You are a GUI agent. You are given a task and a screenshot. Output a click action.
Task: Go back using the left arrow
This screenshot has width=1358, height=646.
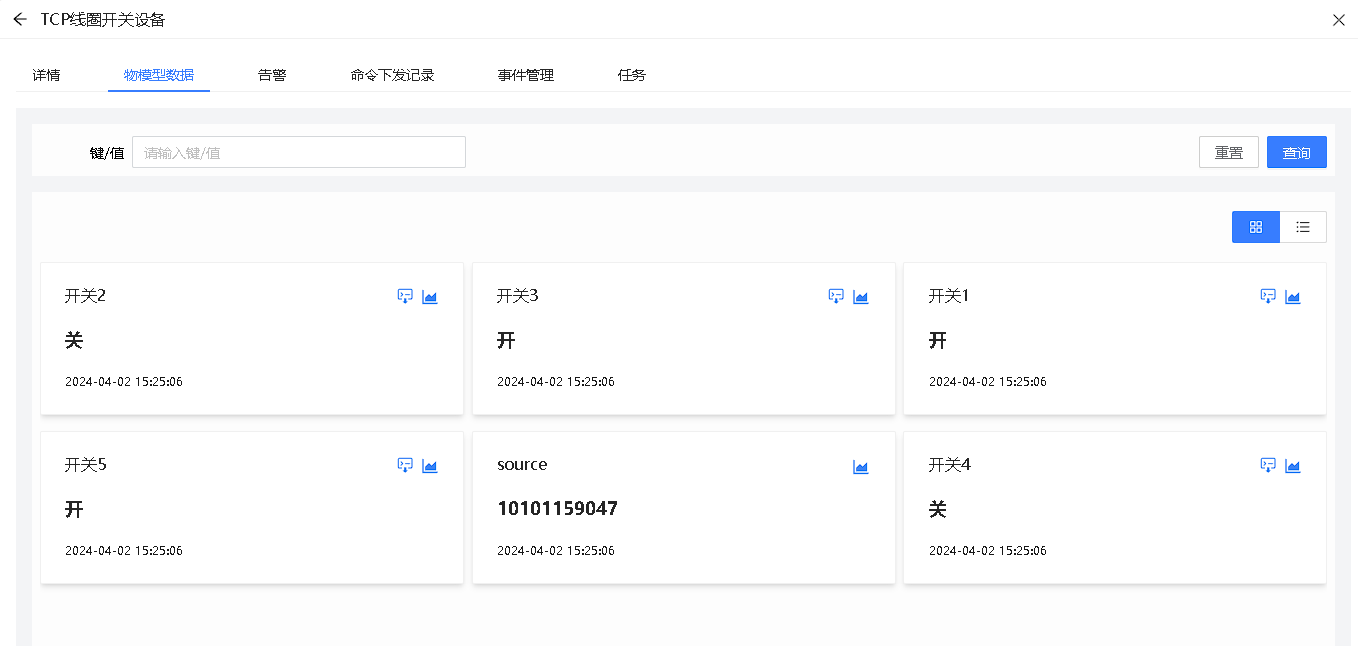[x=20, y=19]
